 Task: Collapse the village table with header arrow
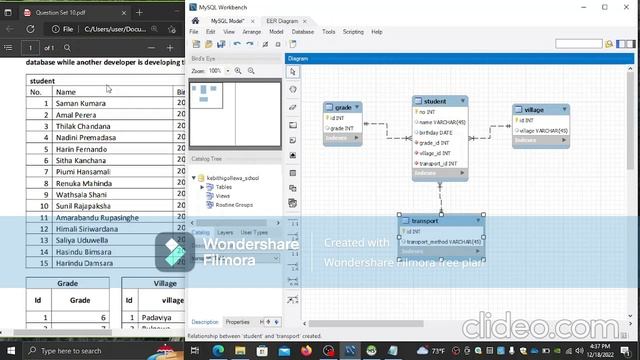click(564, 109)
